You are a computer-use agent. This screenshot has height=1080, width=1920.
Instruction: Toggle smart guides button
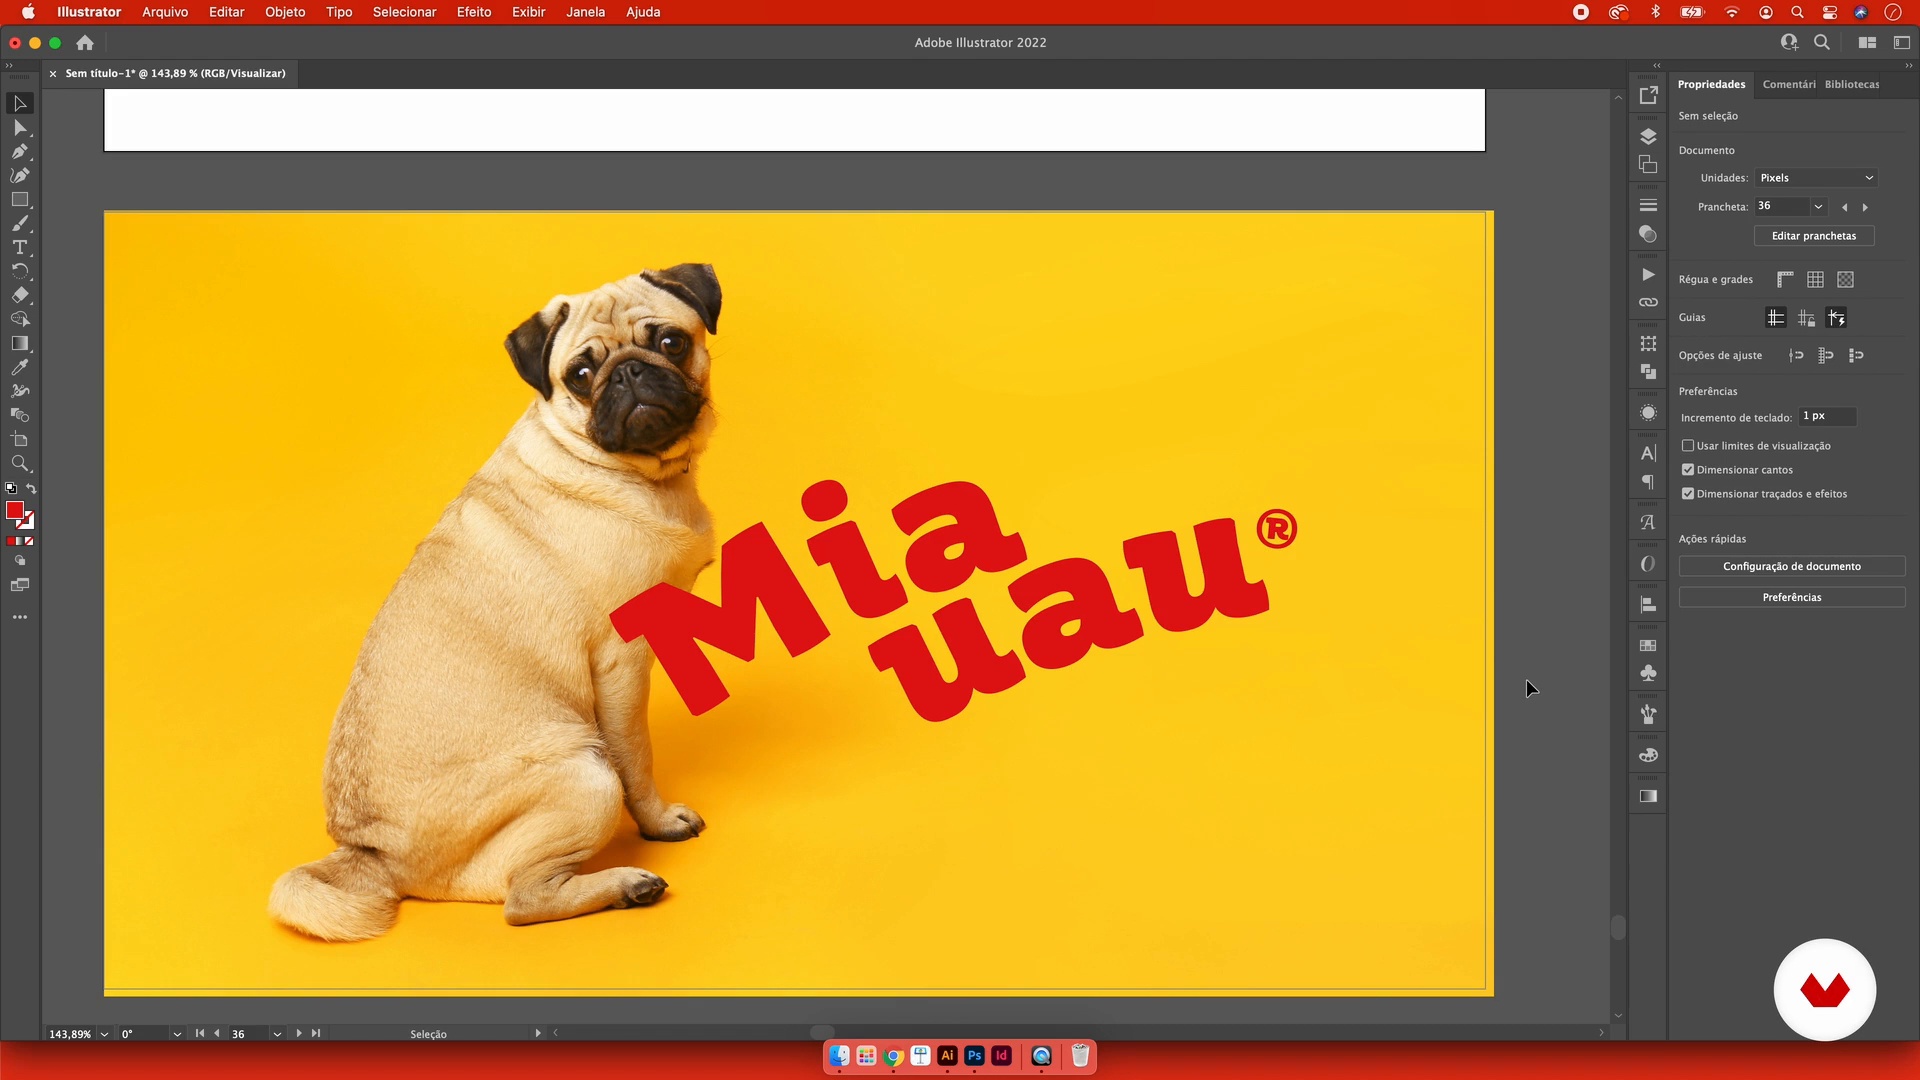(x=1837, y=318)
